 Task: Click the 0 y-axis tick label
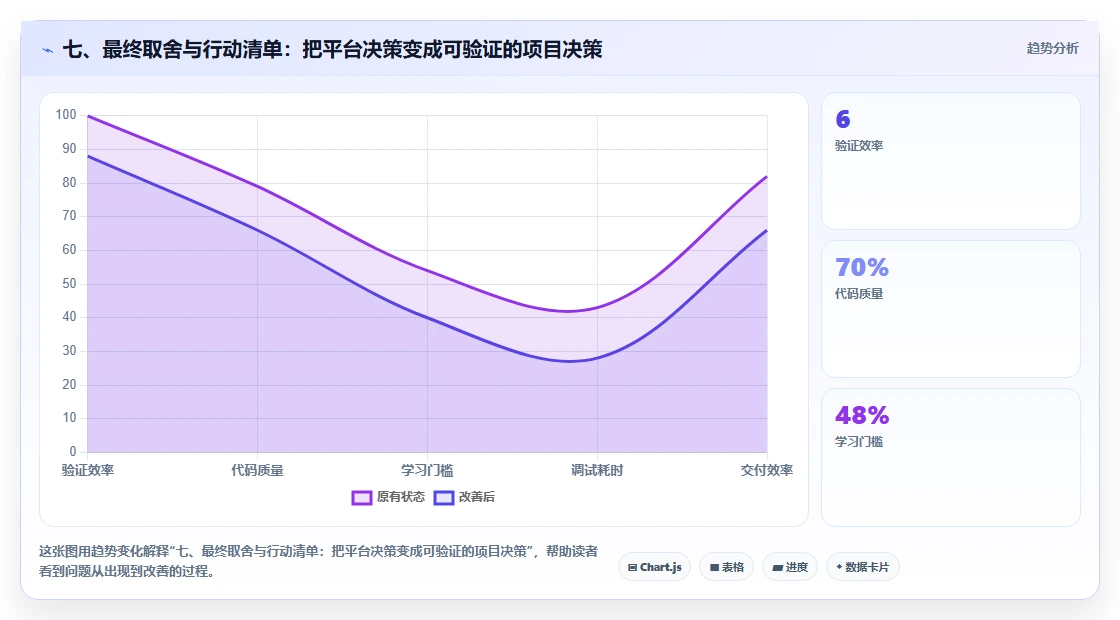coord(73,451)
